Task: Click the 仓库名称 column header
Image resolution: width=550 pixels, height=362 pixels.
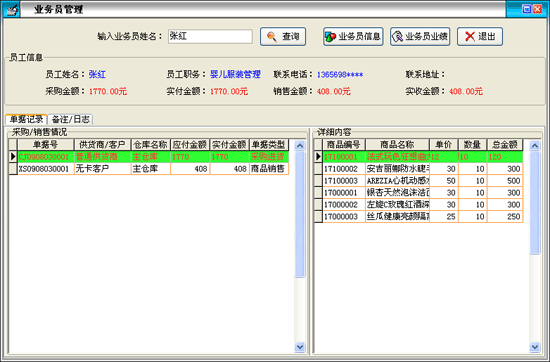Action: pyautogui.click(x=150, y=145)
